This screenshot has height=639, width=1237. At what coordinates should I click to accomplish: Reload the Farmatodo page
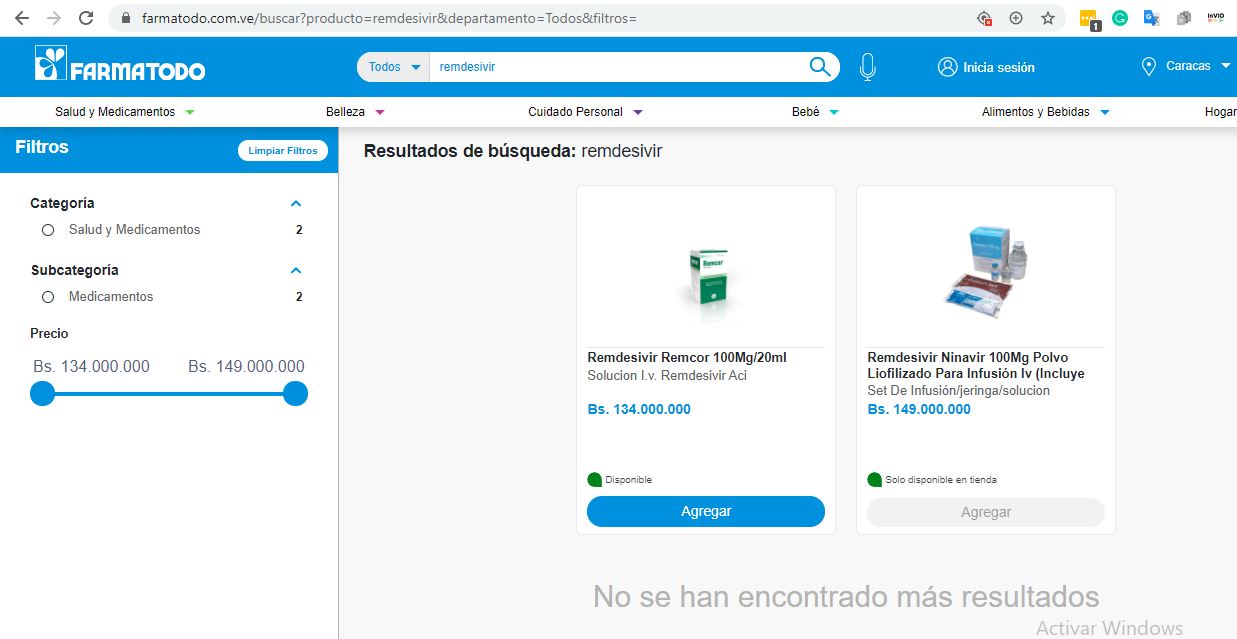(86, 18)
